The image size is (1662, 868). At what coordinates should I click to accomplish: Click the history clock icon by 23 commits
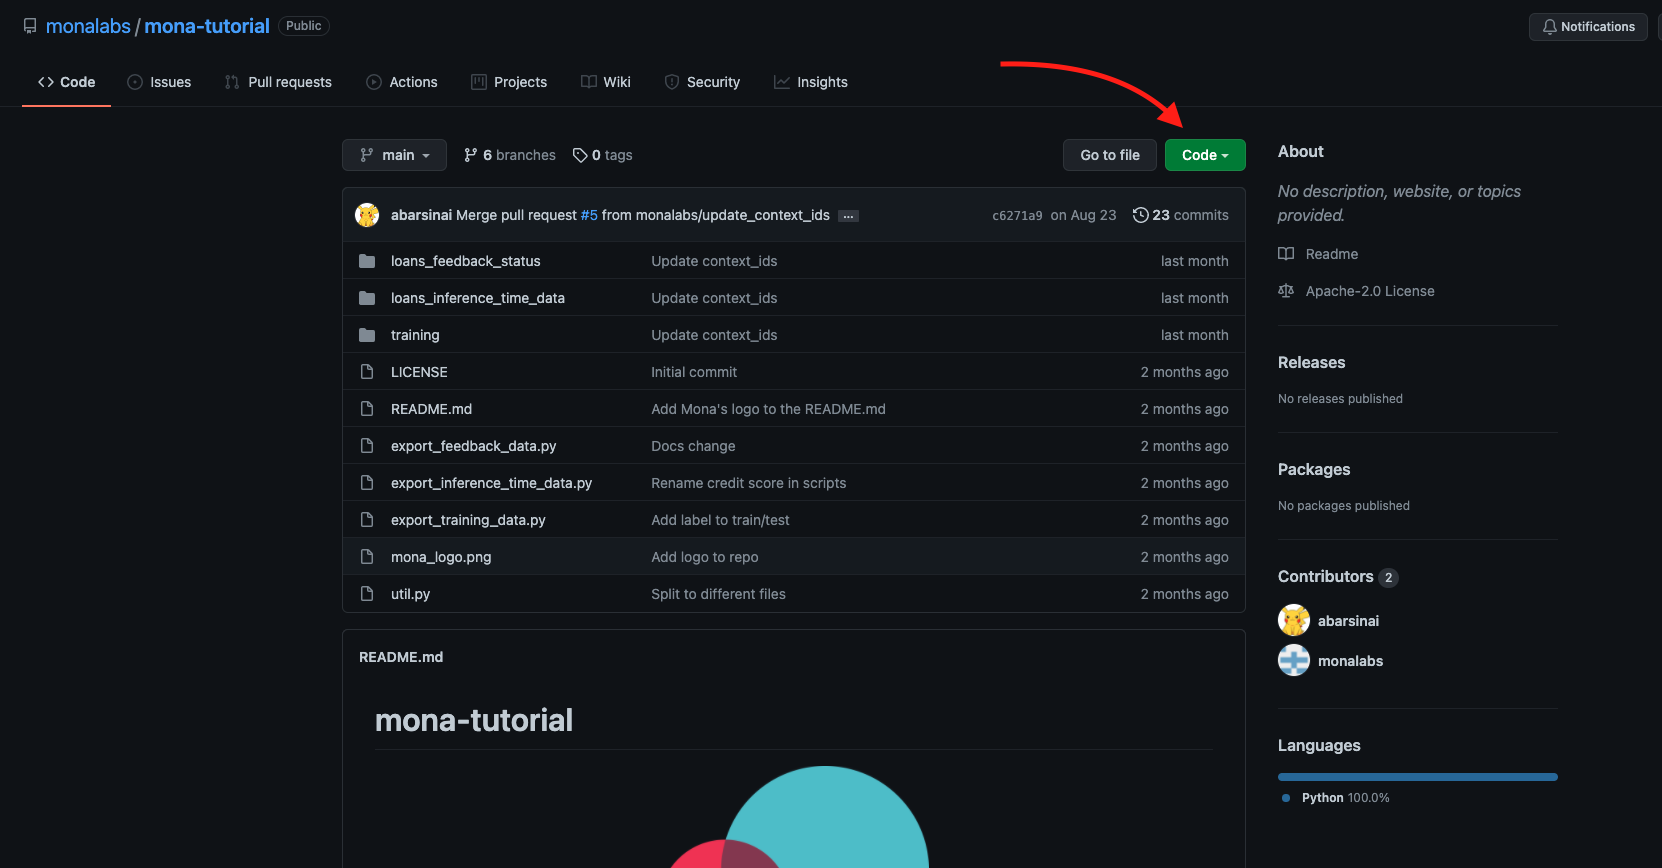[x=1140, y=215]
